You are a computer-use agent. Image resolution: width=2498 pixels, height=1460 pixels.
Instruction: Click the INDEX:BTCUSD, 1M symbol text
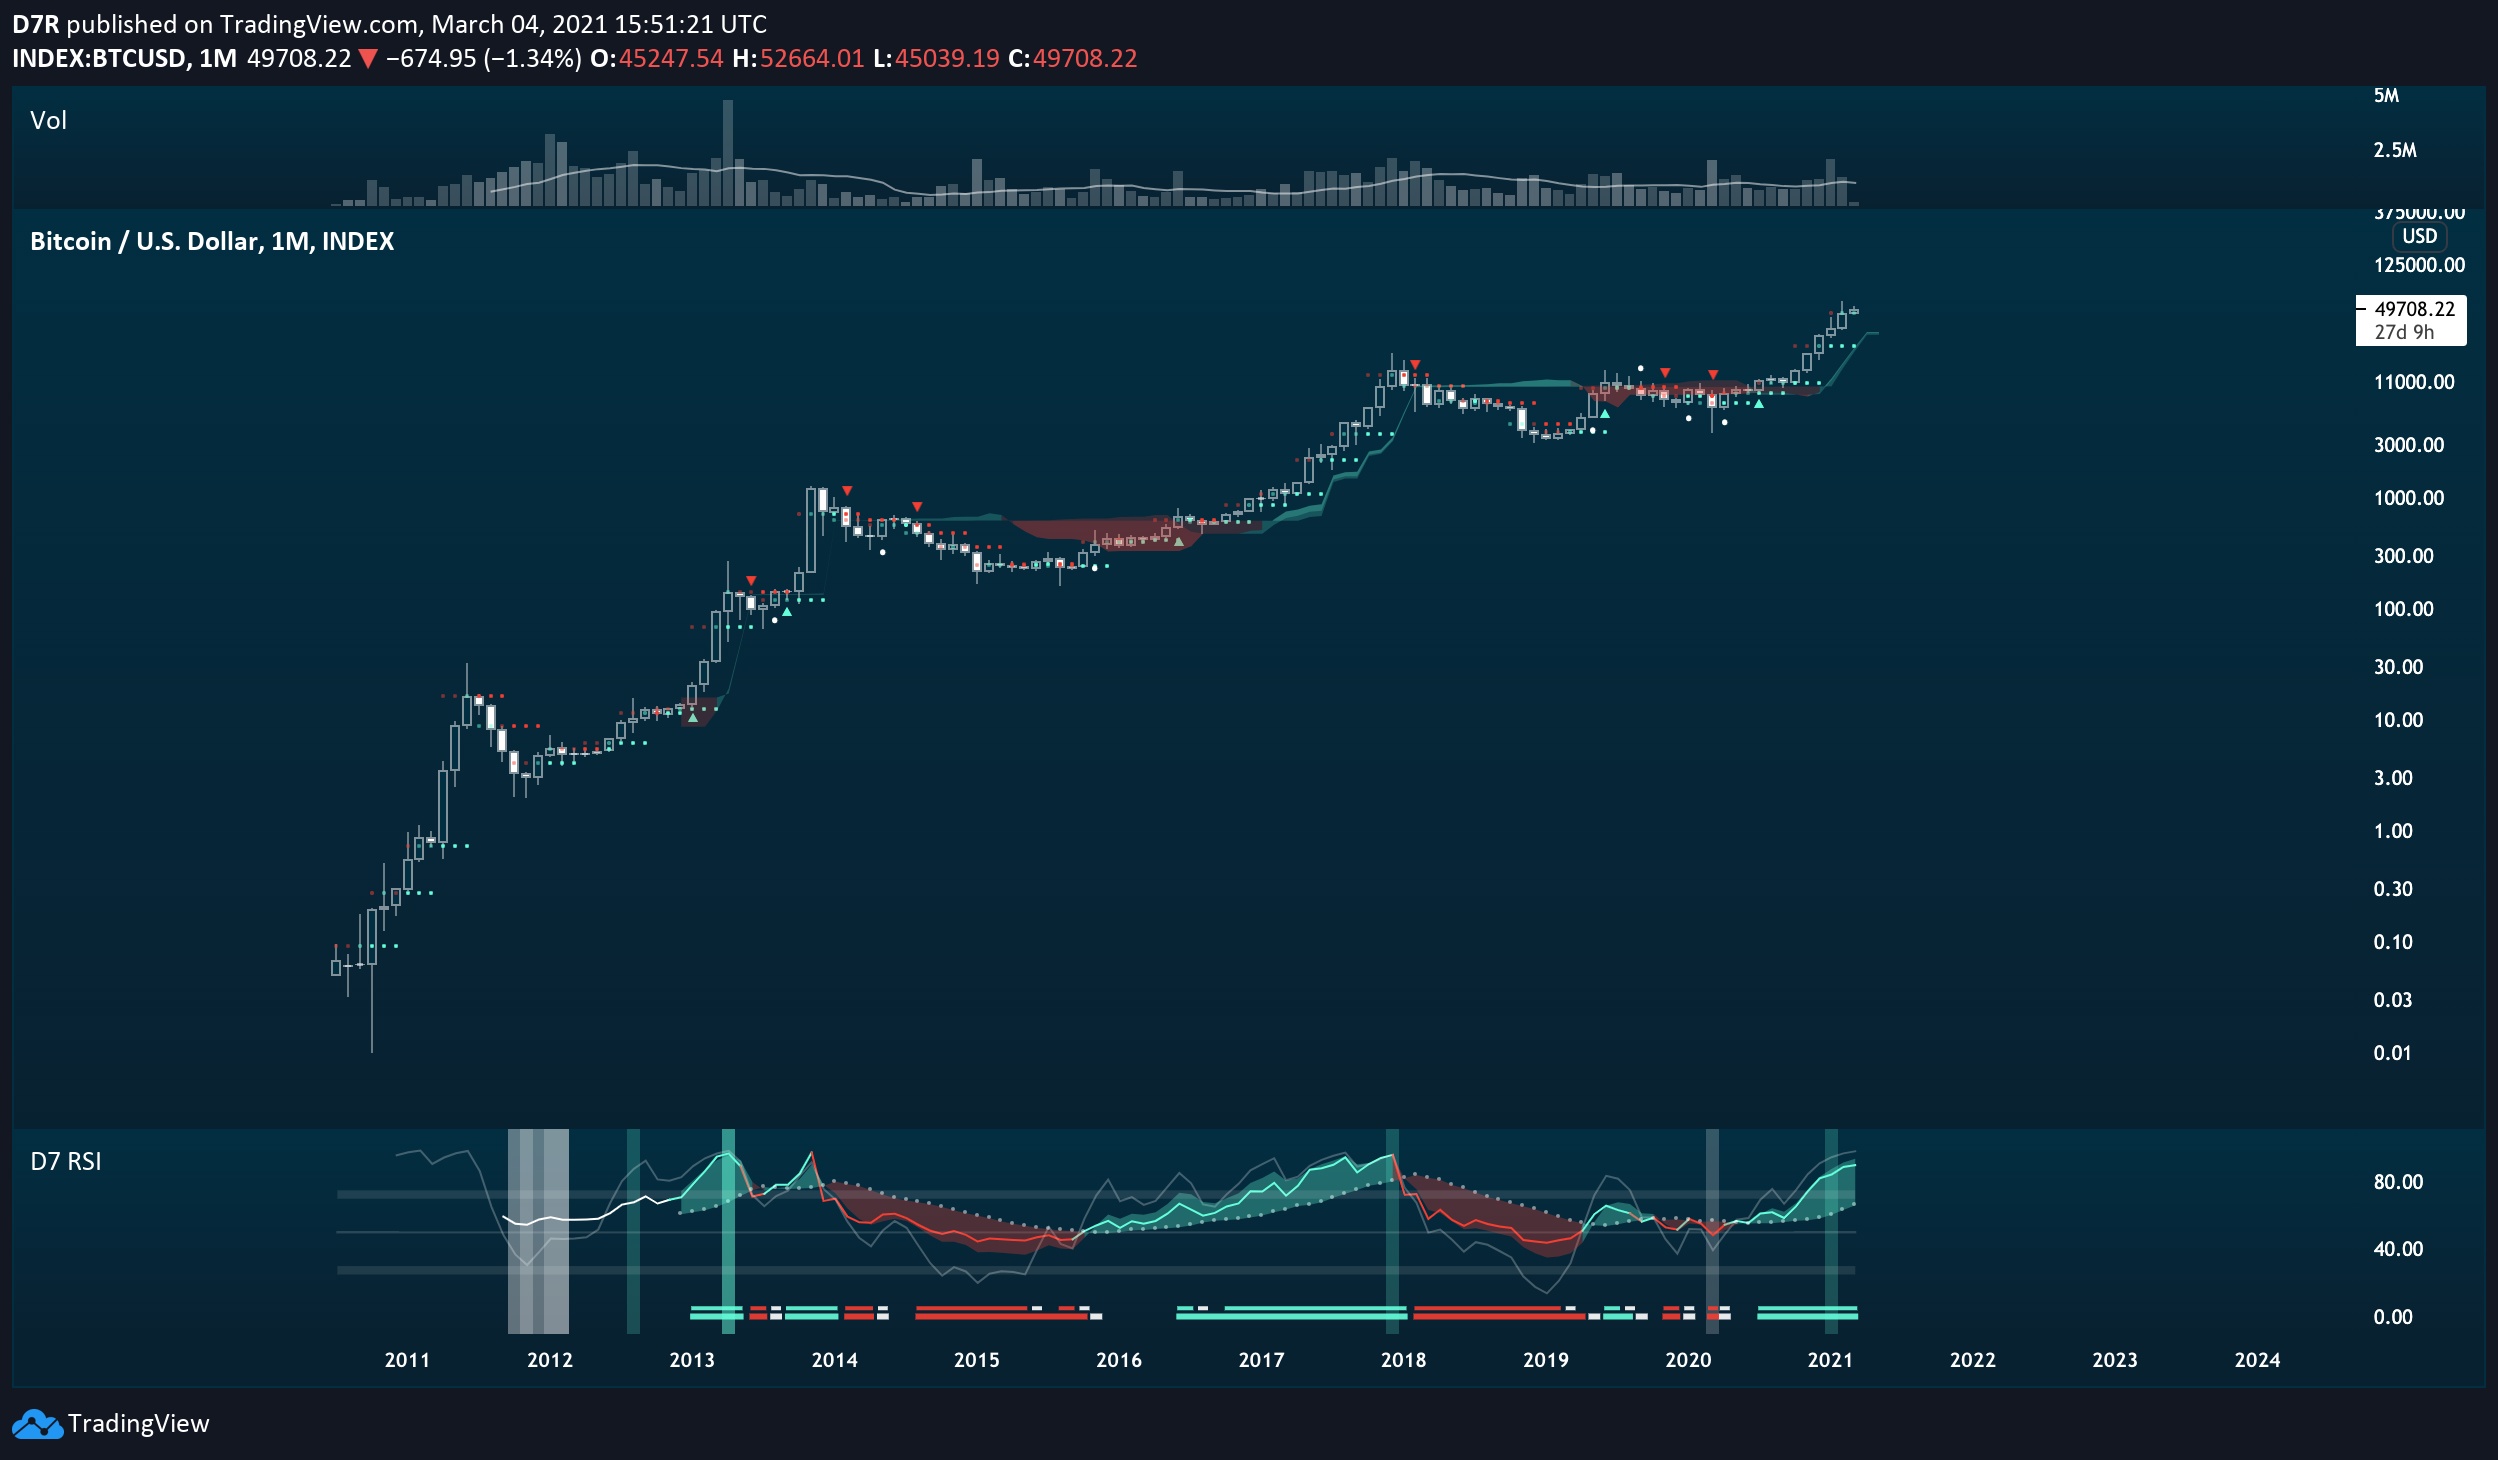(124, 58)
